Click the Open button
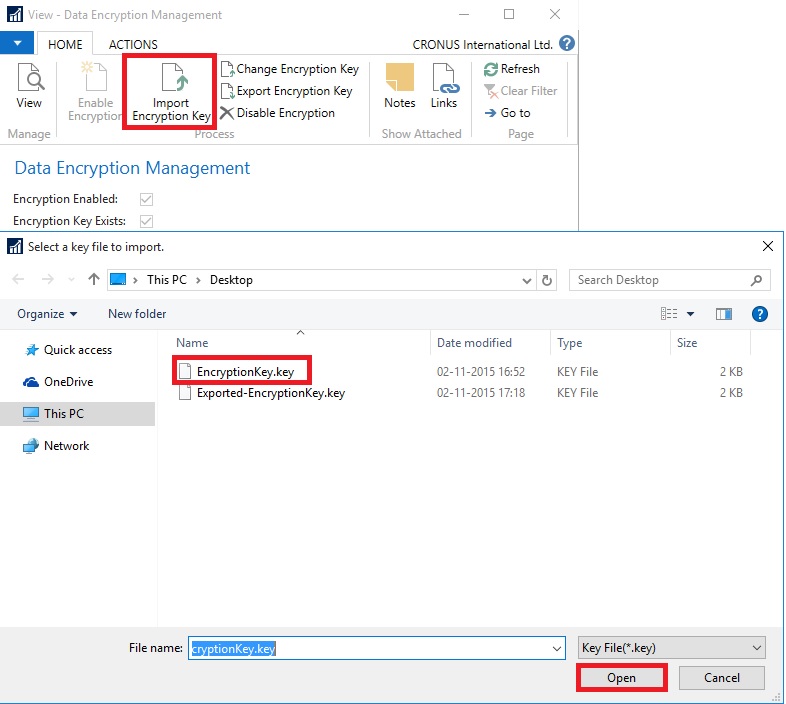The height and width of the screenshot is (704, 786). (x=621, y=677)
